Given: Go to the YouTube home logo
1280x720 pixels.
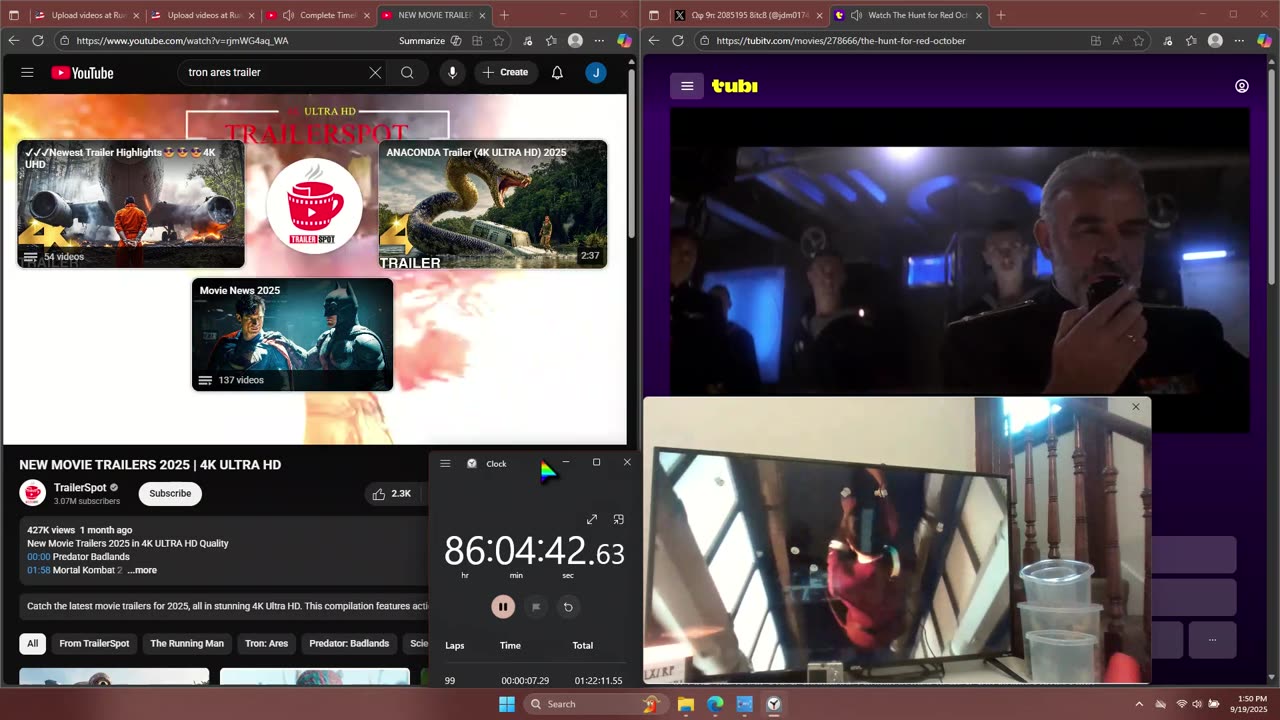Looking at the screenshot, I should (x=82, y=73).
